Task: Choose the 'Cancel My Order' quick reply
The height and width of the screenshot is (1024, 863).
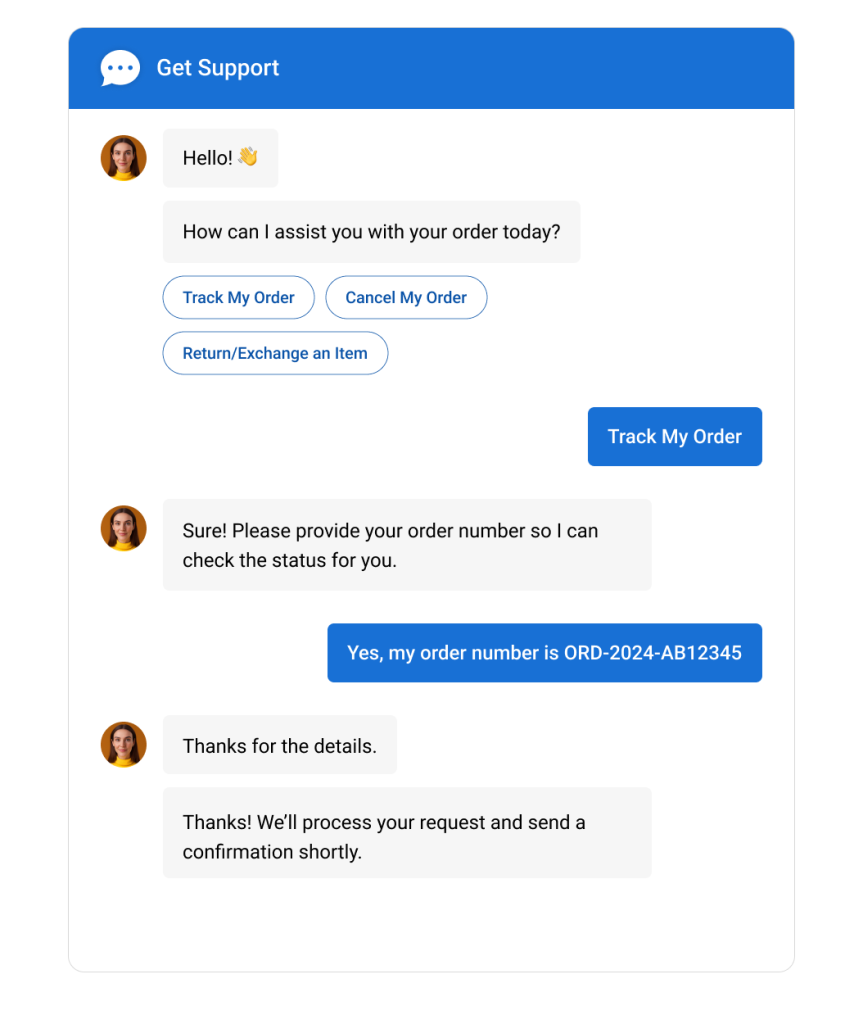Action: point(406,298)
